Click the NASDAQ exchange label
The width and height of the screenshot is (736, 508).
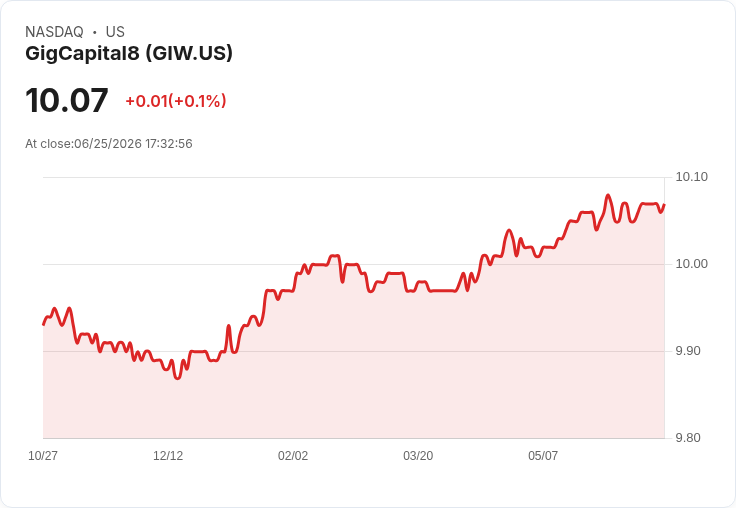[54, 32]
